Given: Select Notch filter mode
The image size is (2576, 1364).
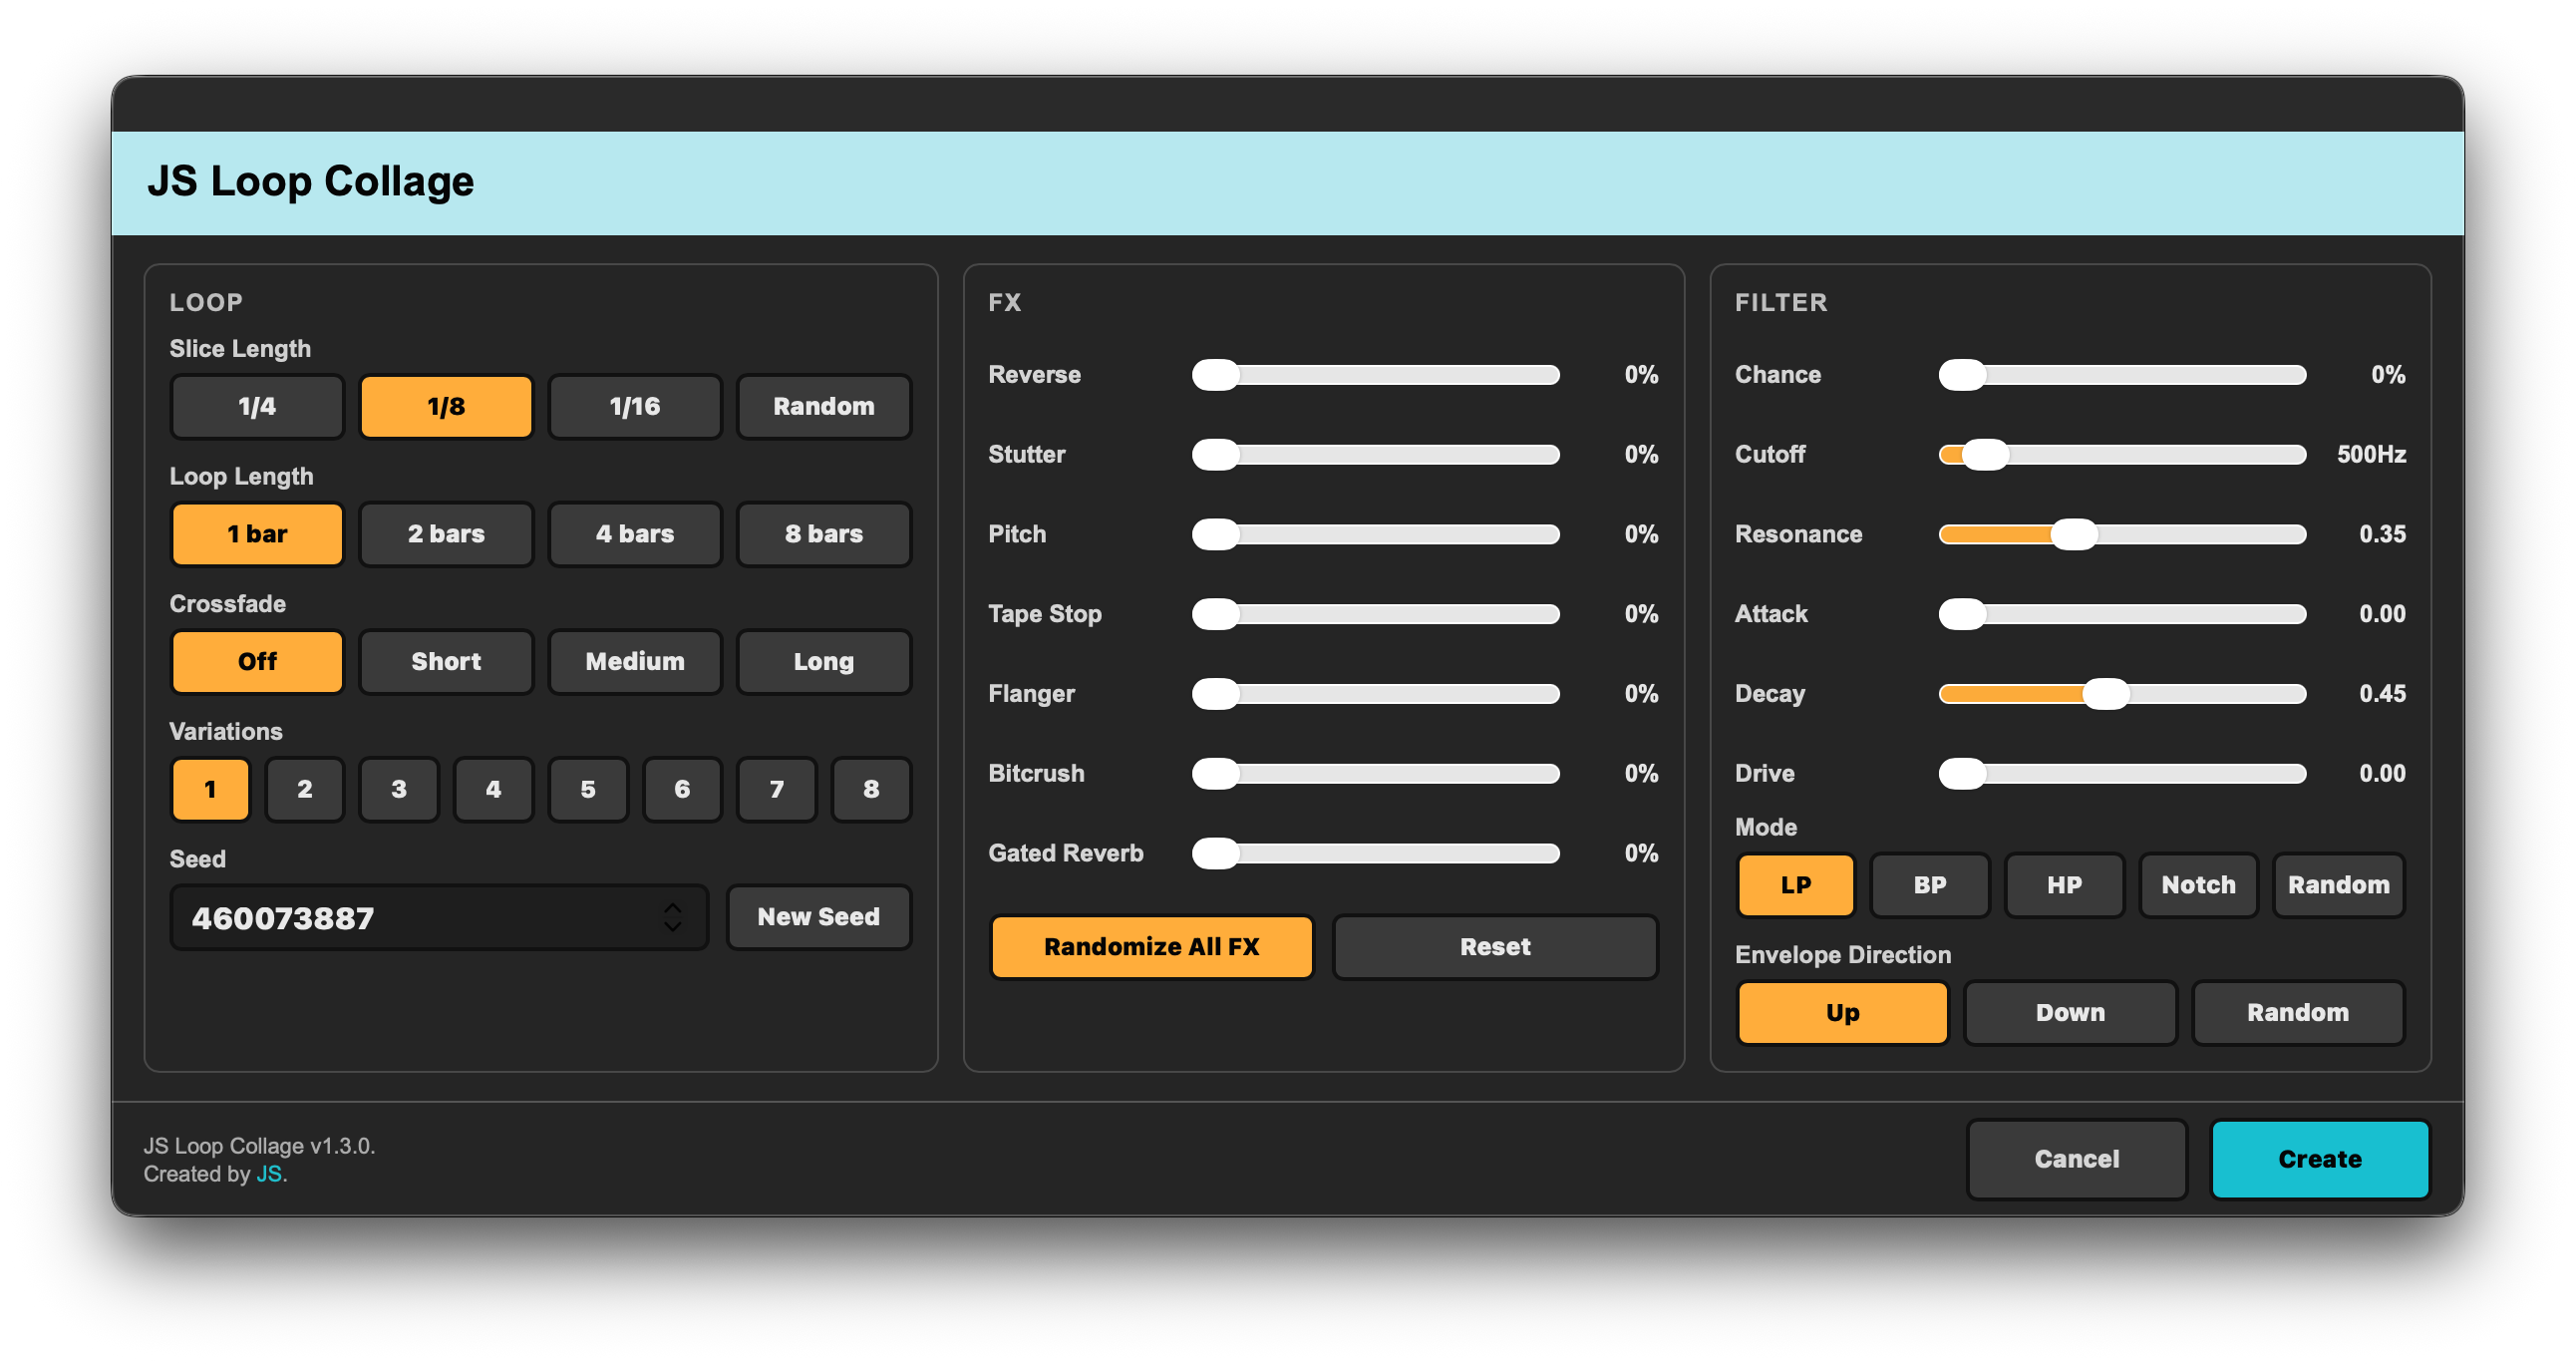Looking at the screenshot, I should (2198, 885).
